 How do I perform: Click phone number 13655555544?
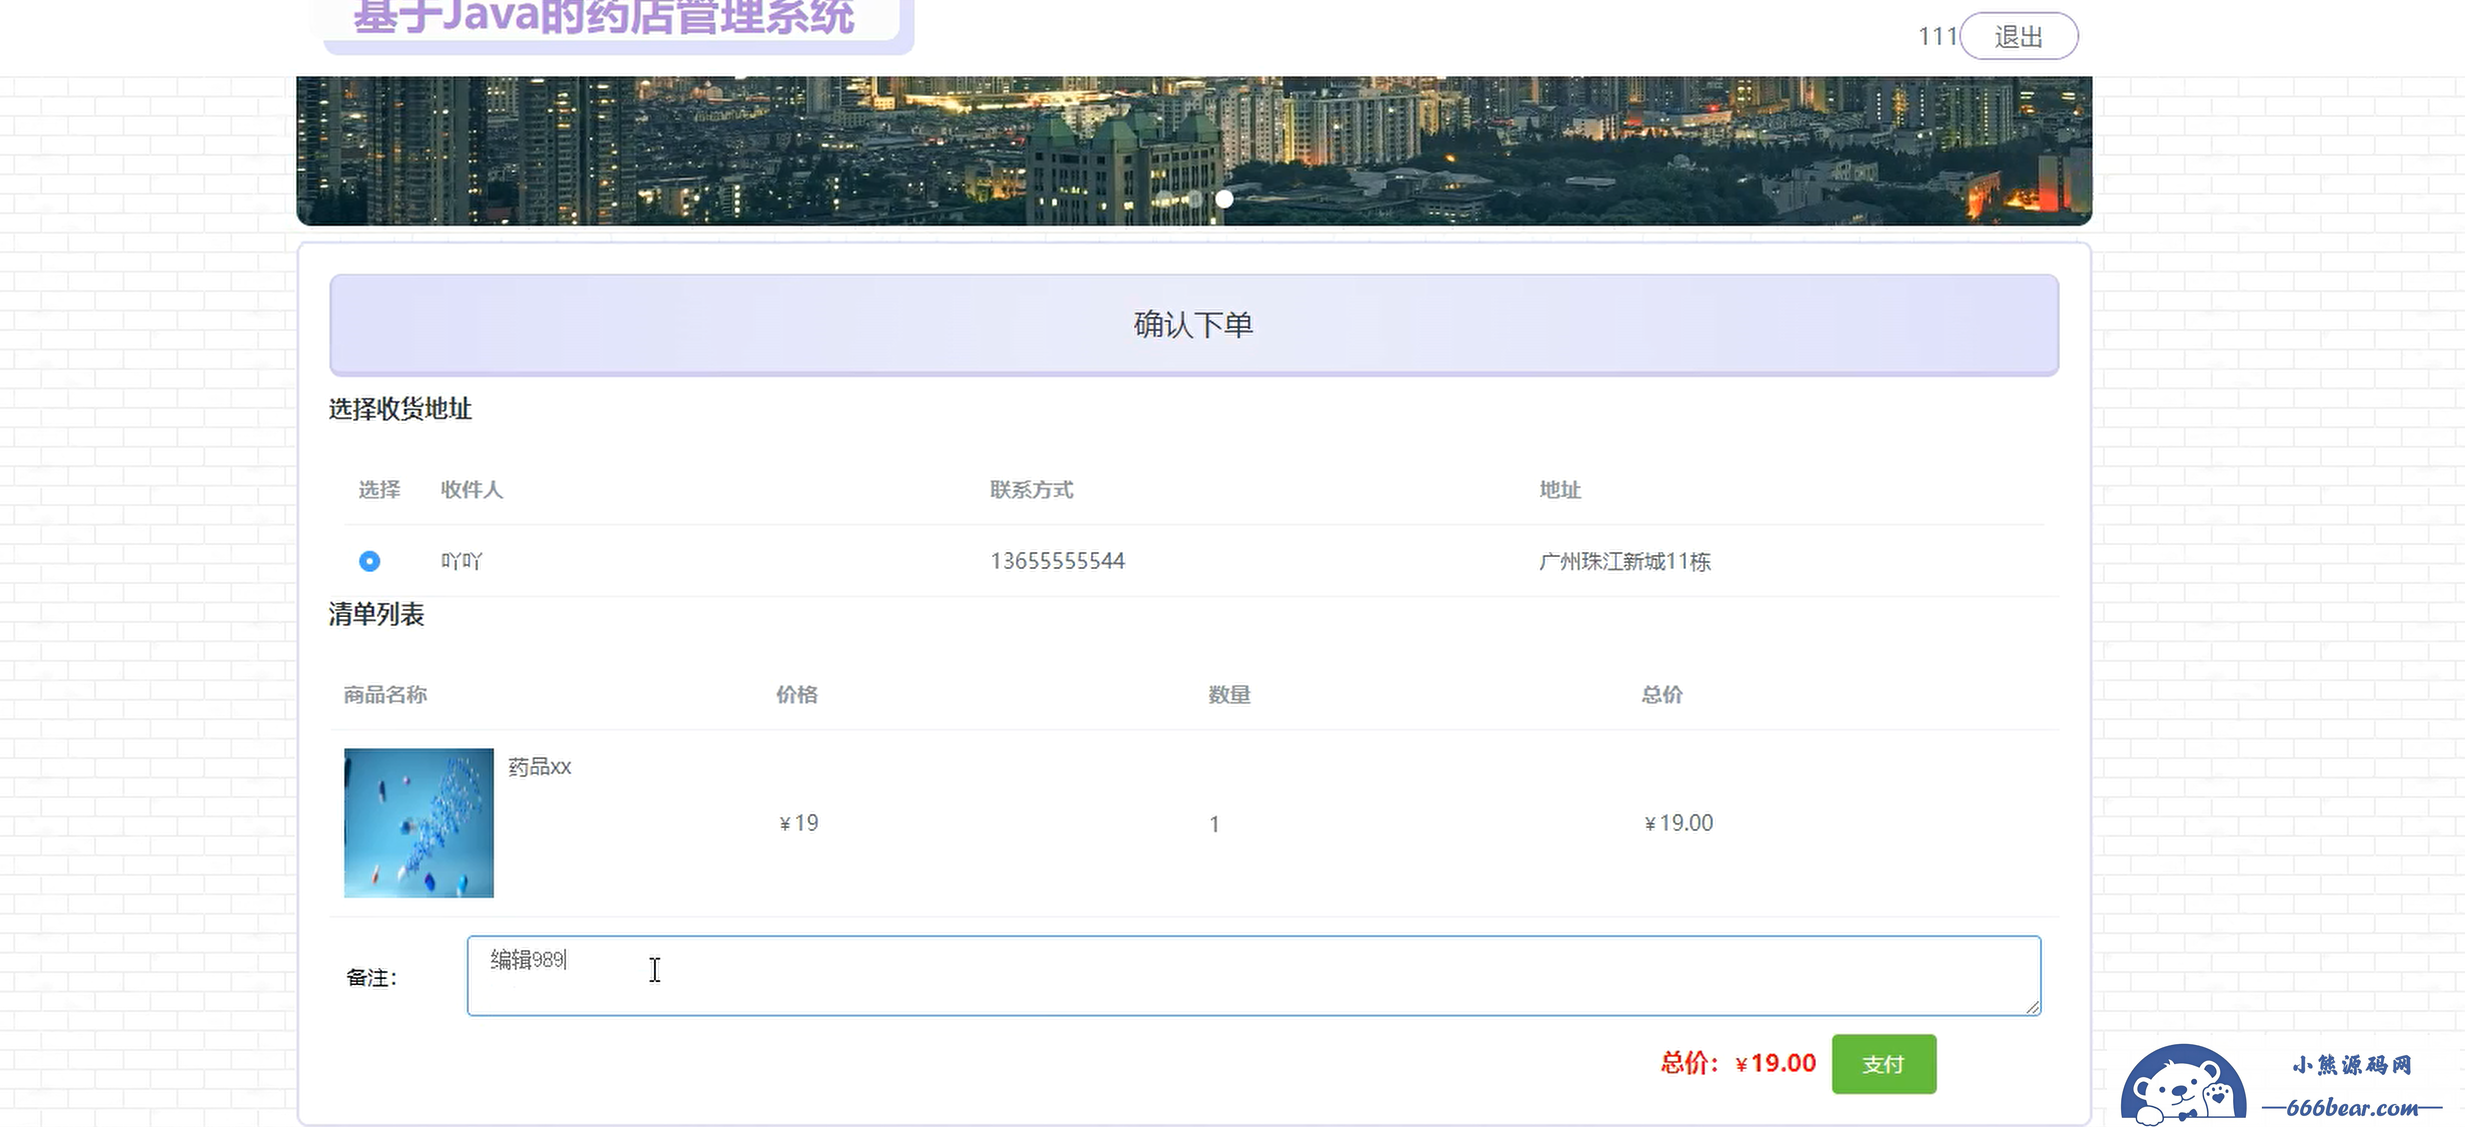pos(1057,561)
